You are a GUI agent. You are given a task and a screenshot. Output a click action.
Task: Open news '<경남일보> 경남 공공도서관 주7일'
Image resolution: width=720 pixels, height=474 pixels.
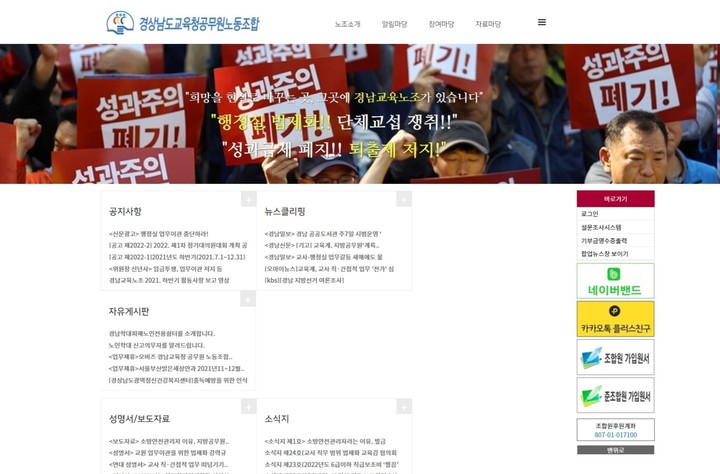click(x=323, y=234)
